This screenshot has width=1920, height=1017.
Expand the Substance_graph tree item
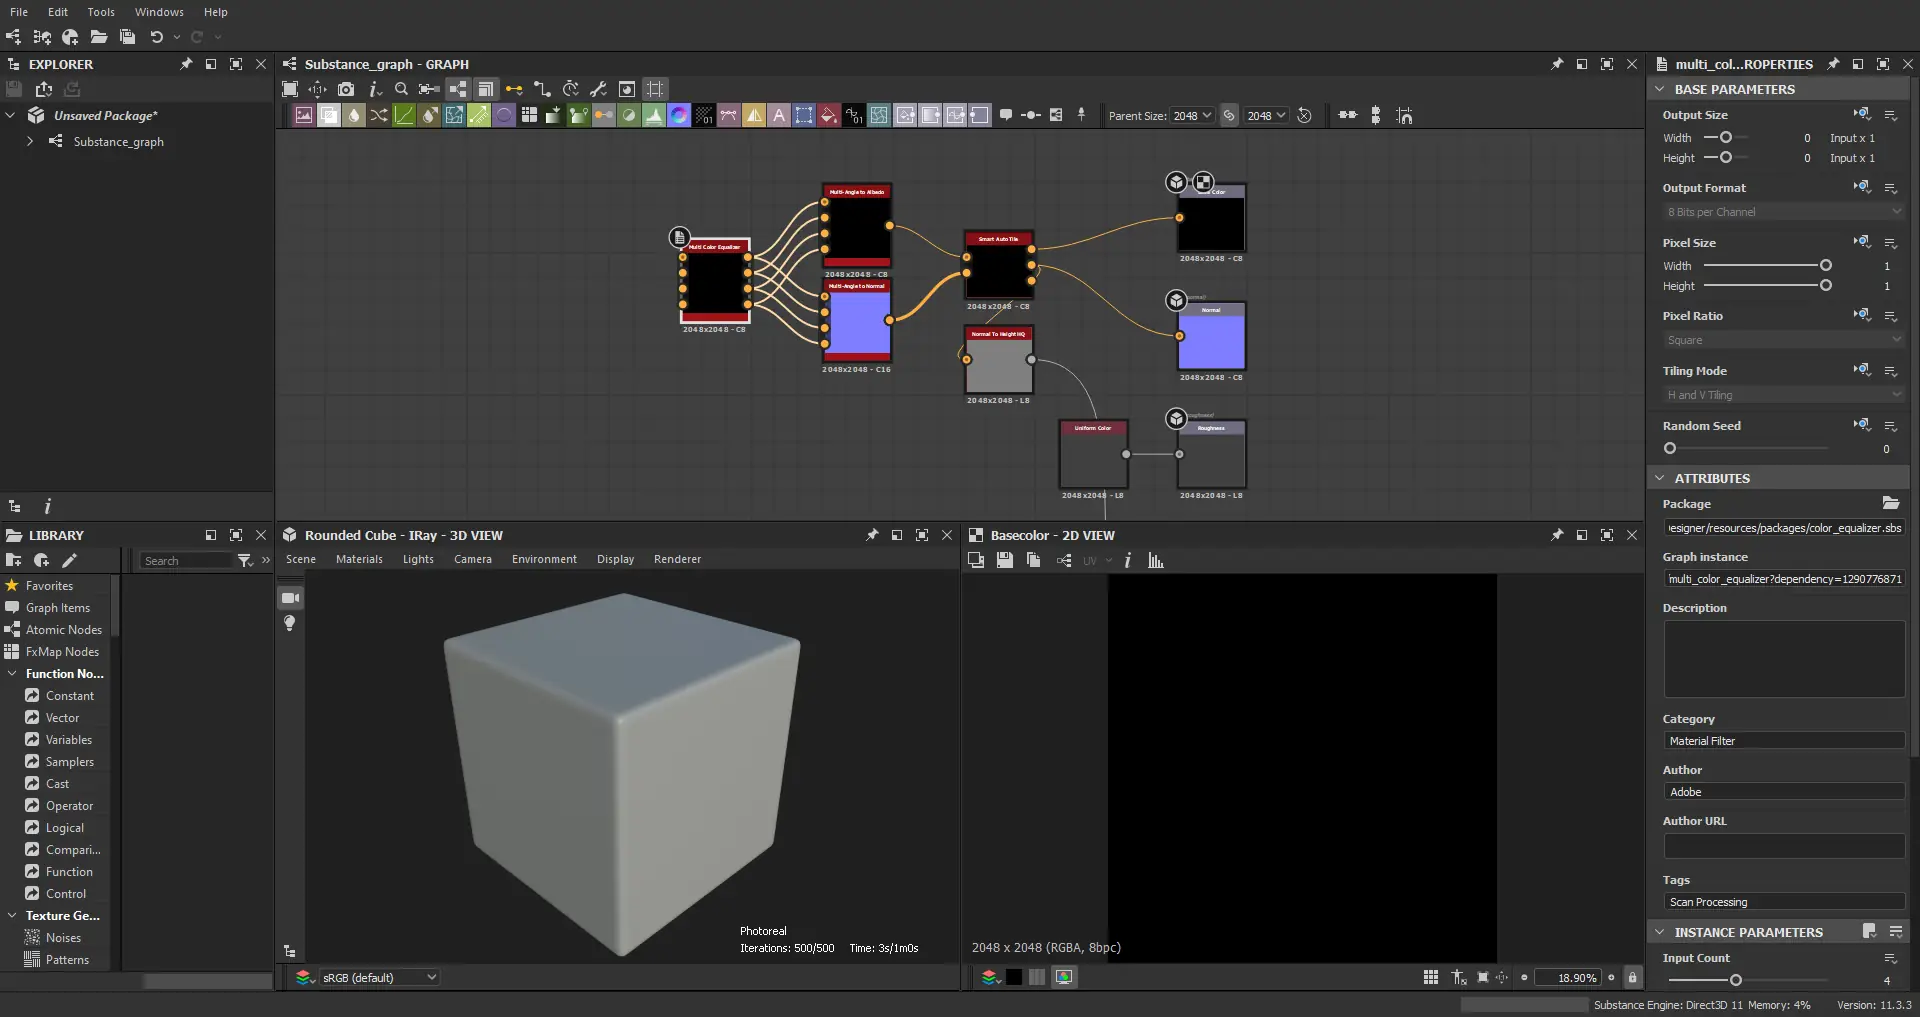pyautogui.click(x=30, y=142)
